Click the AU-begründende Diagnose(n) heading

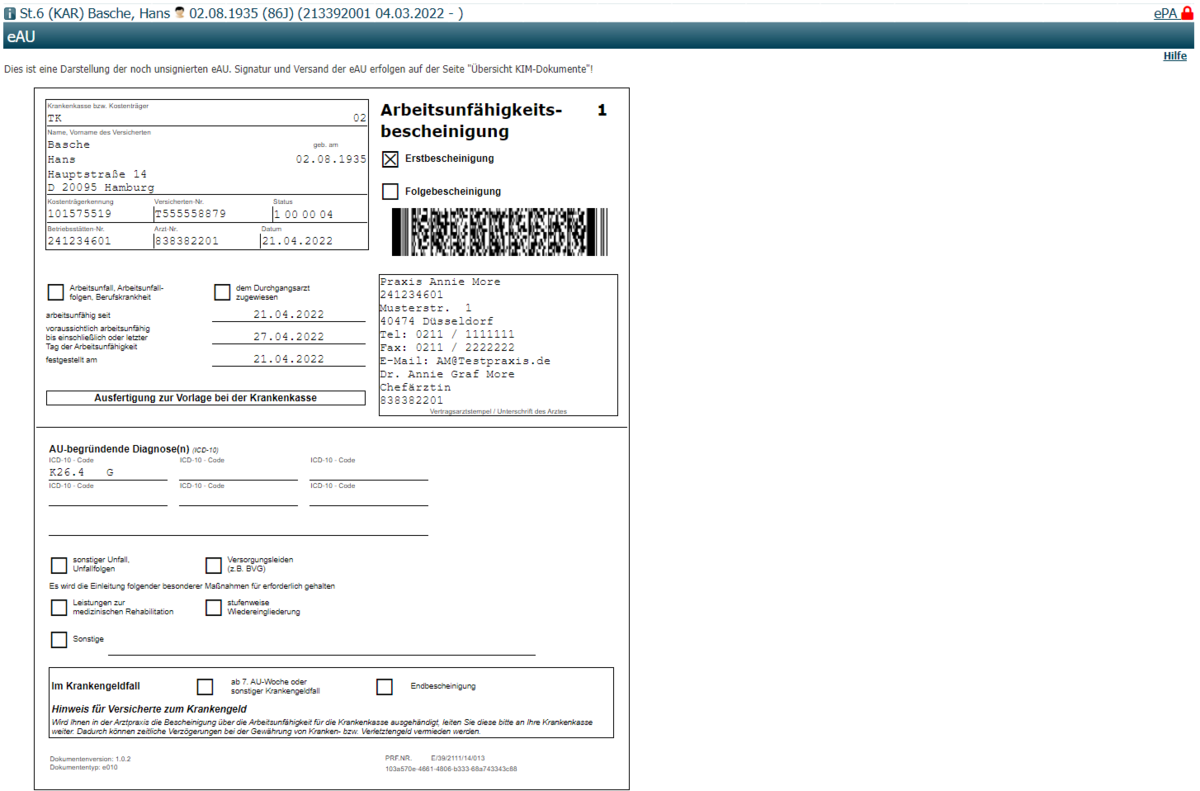pyautogui.click(x=119, y=449)
